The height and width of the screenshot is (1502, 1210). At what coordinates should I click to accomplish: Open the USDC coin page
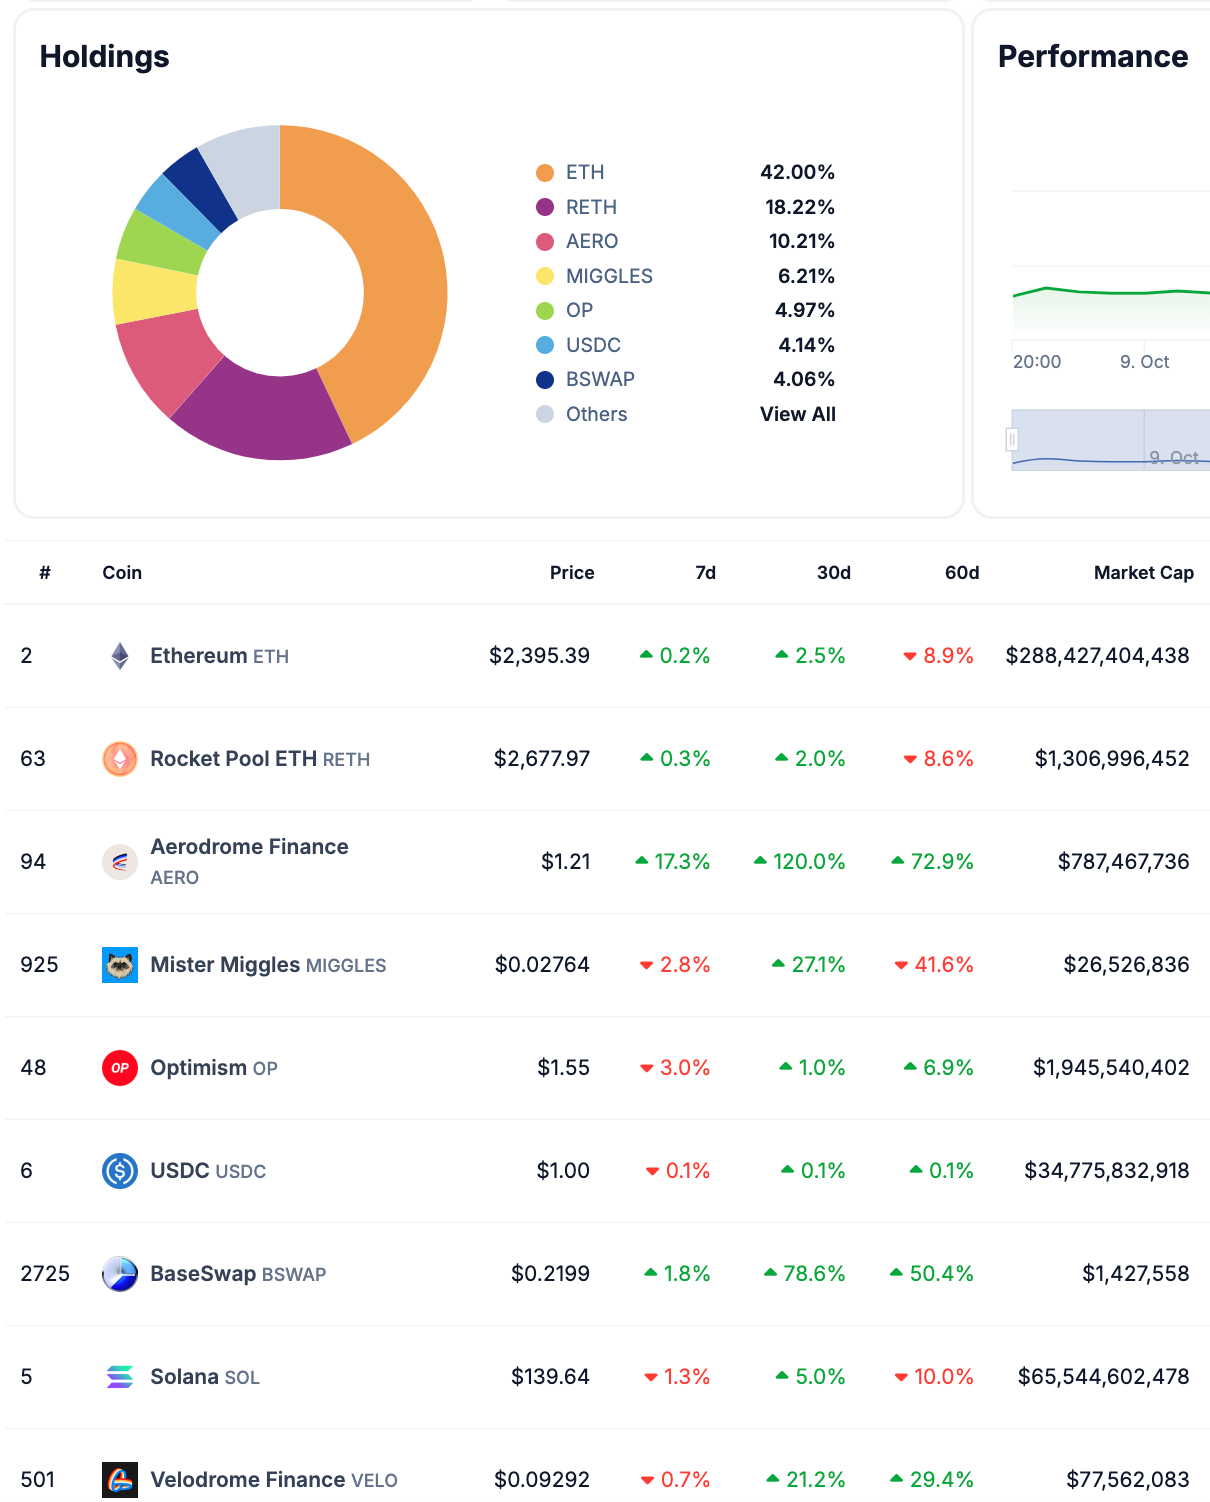pos(208,1171)
